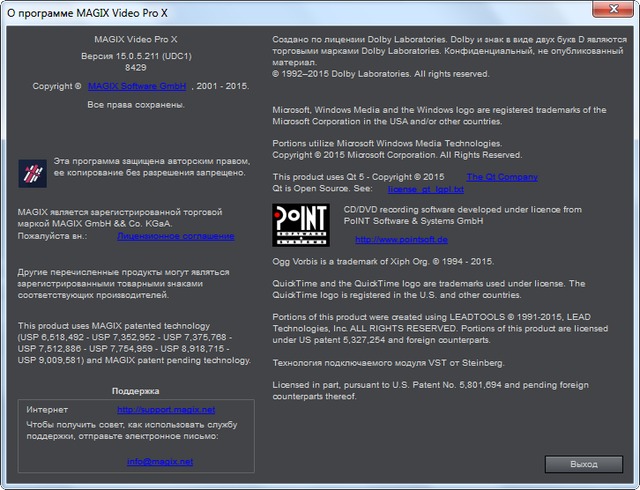Open the license_qt_lgpl.txt link
This screenshot has width=640, height=490.
click(426, 189)
